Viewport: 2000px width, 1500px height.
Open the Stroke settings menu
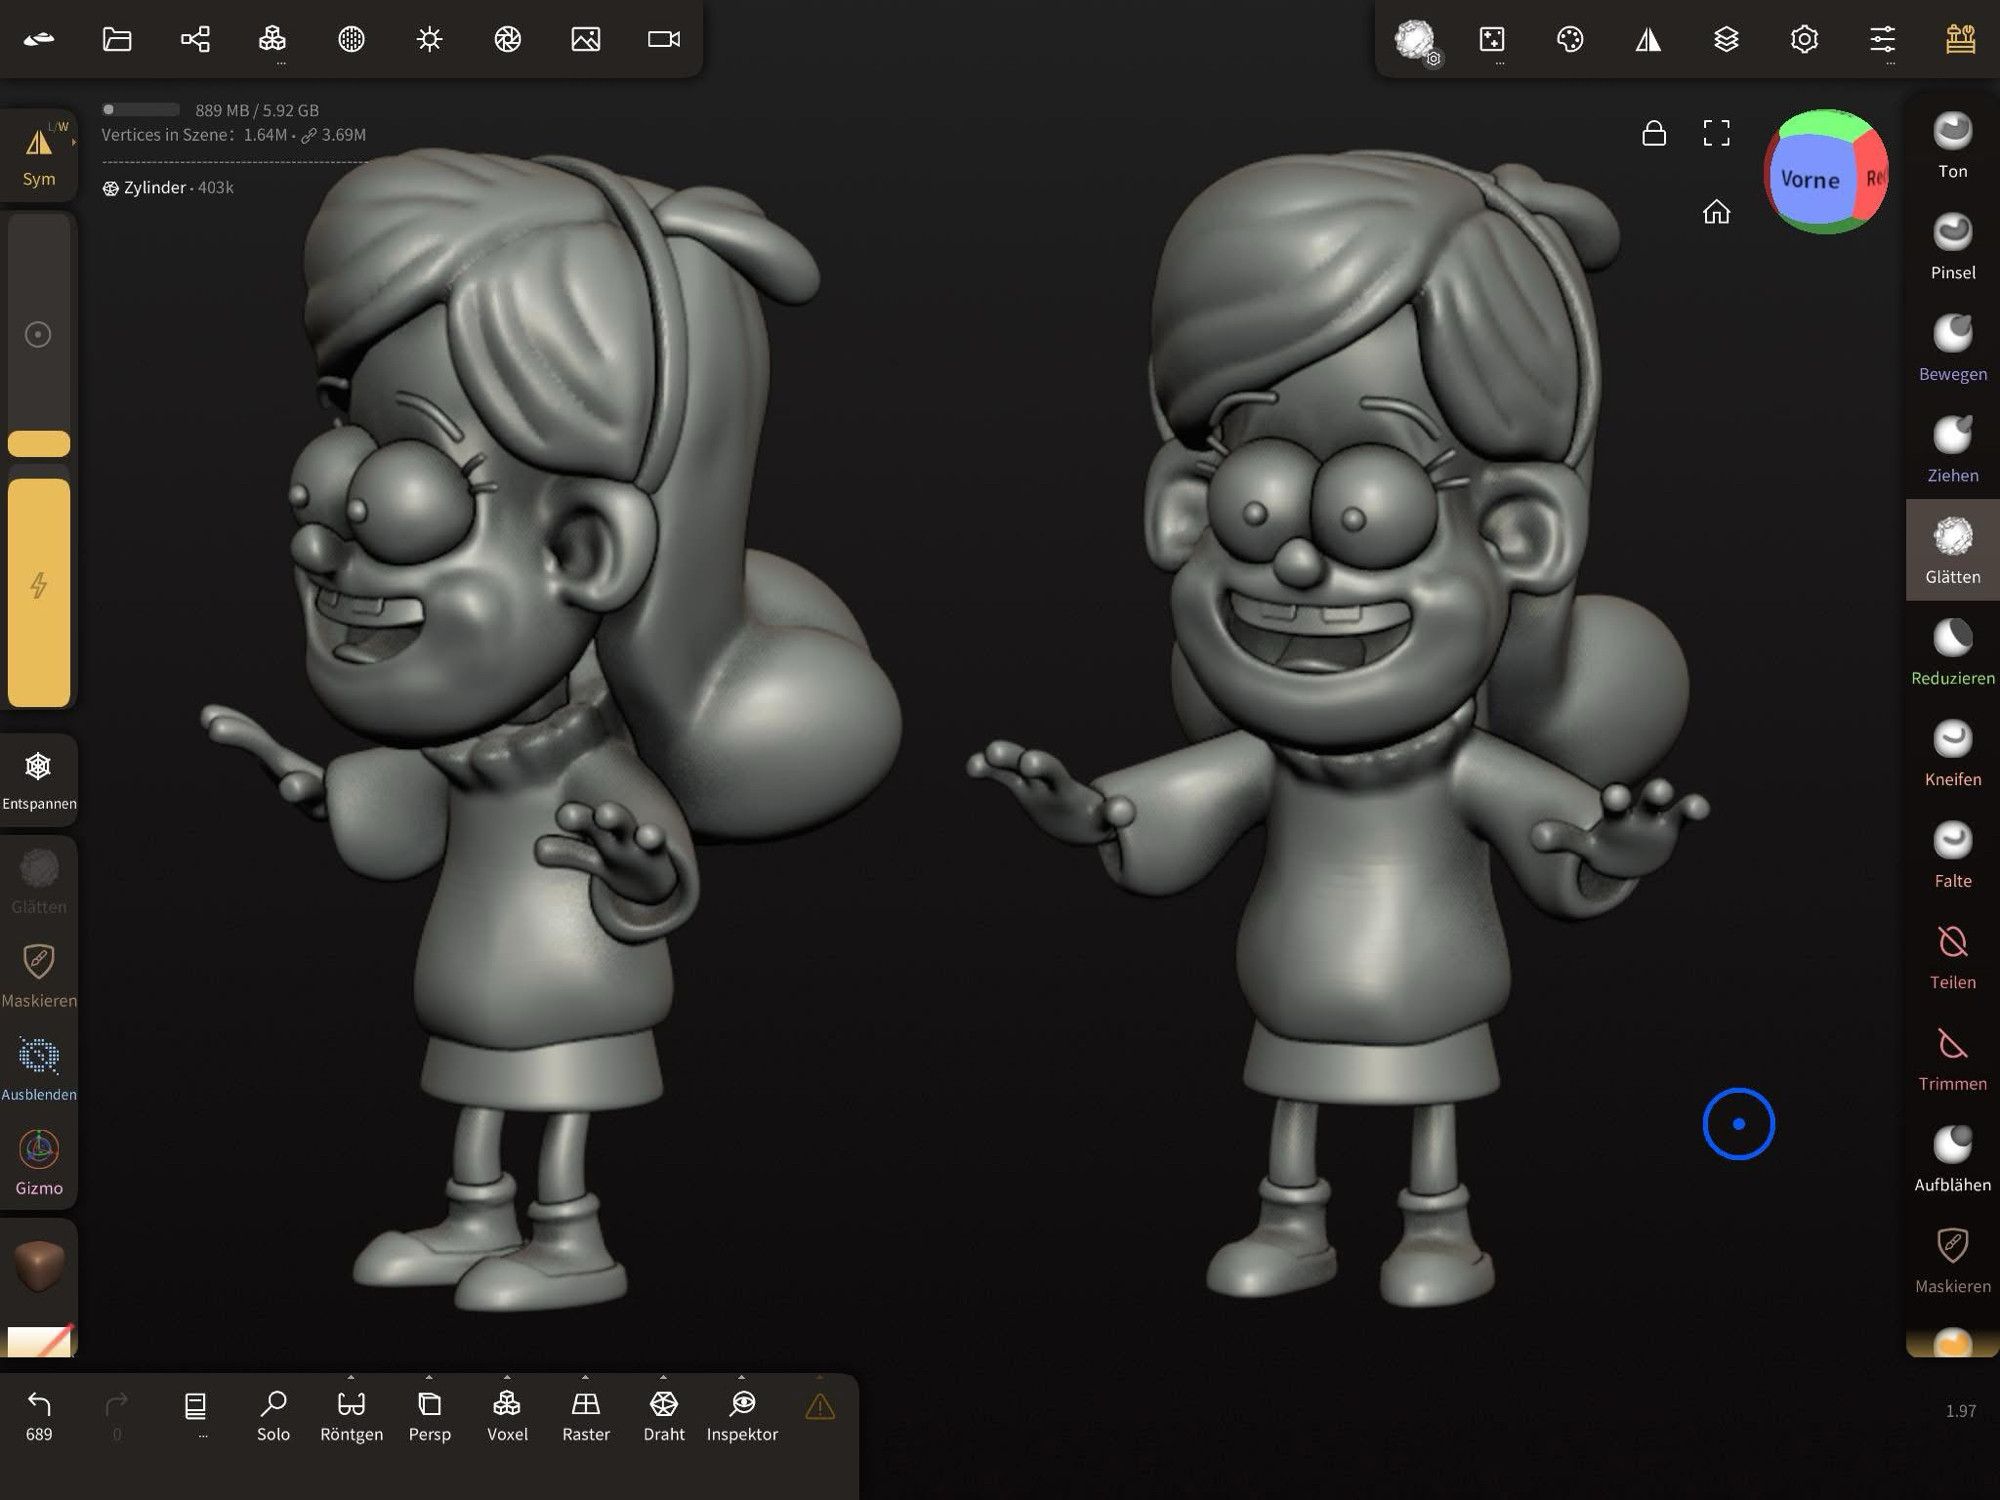[x=1492, y=39]
